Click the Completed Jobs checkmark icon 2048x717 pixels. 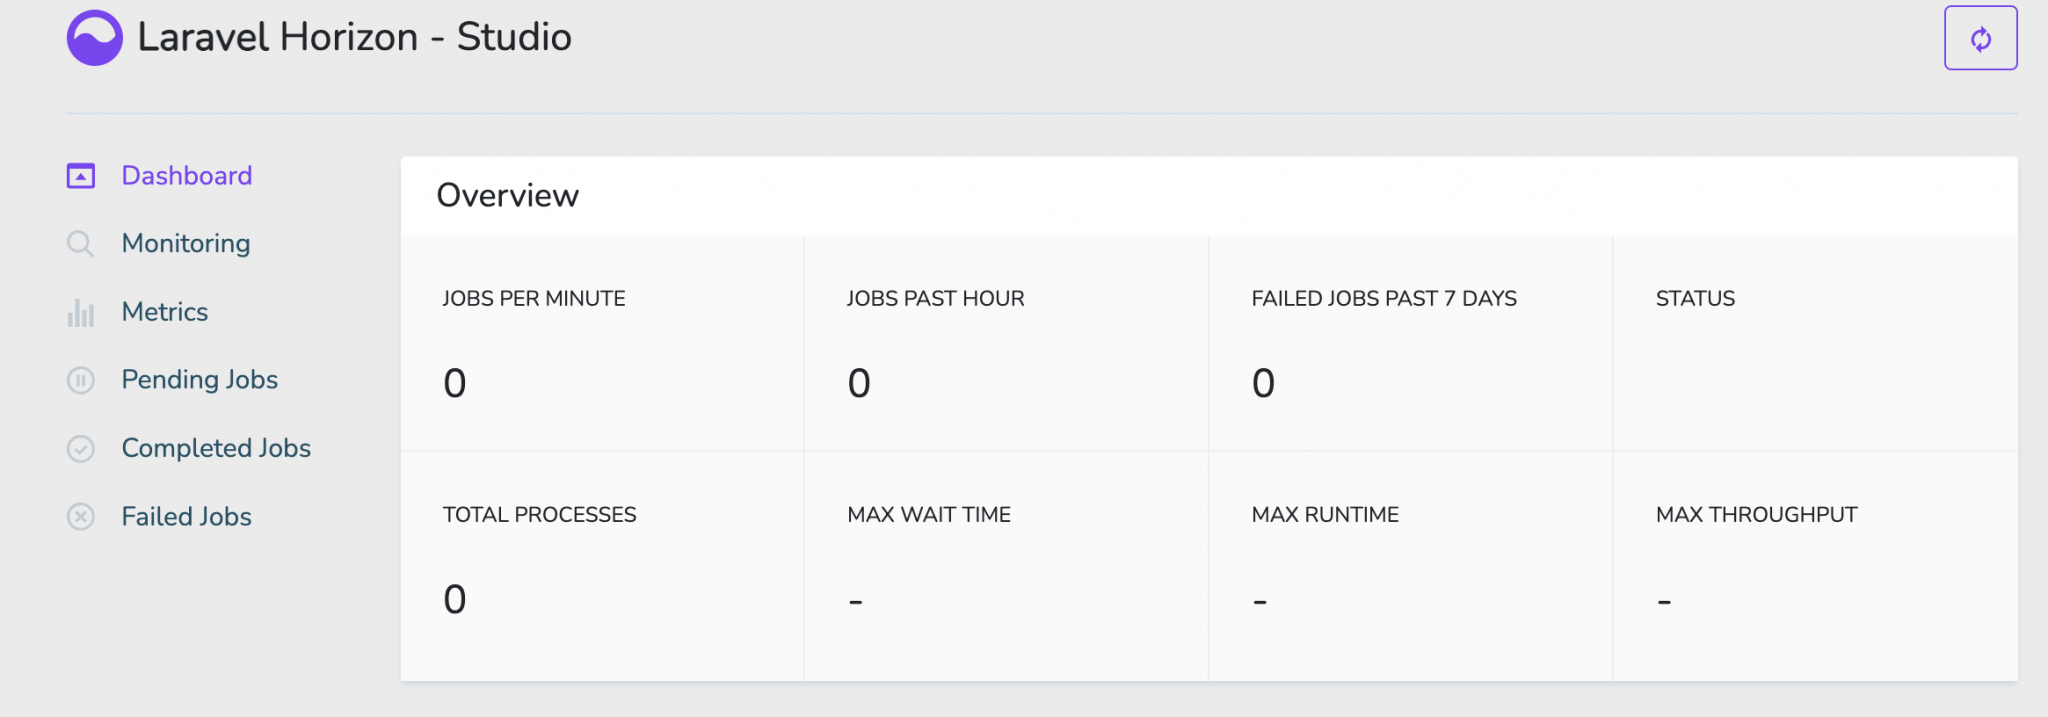click(x=81, y=449)
